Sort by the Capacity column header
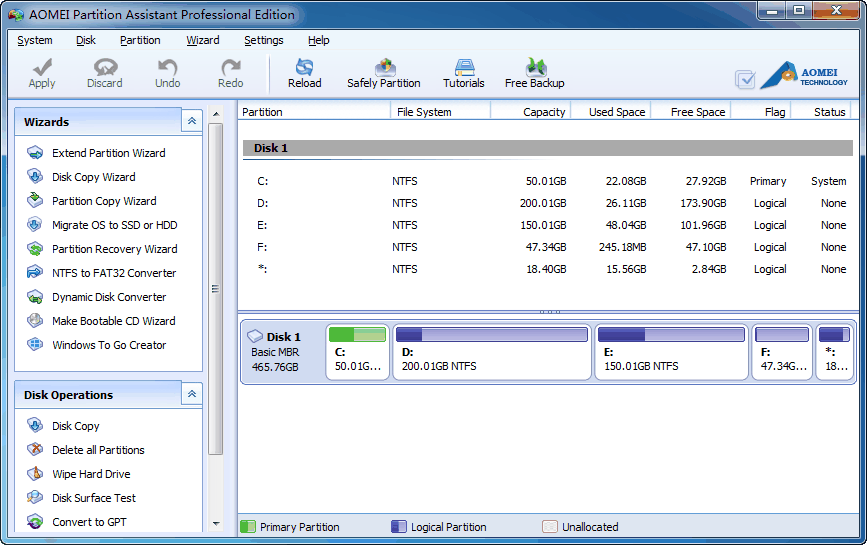The height and width of the screenshot is (545, 867). 530,112
